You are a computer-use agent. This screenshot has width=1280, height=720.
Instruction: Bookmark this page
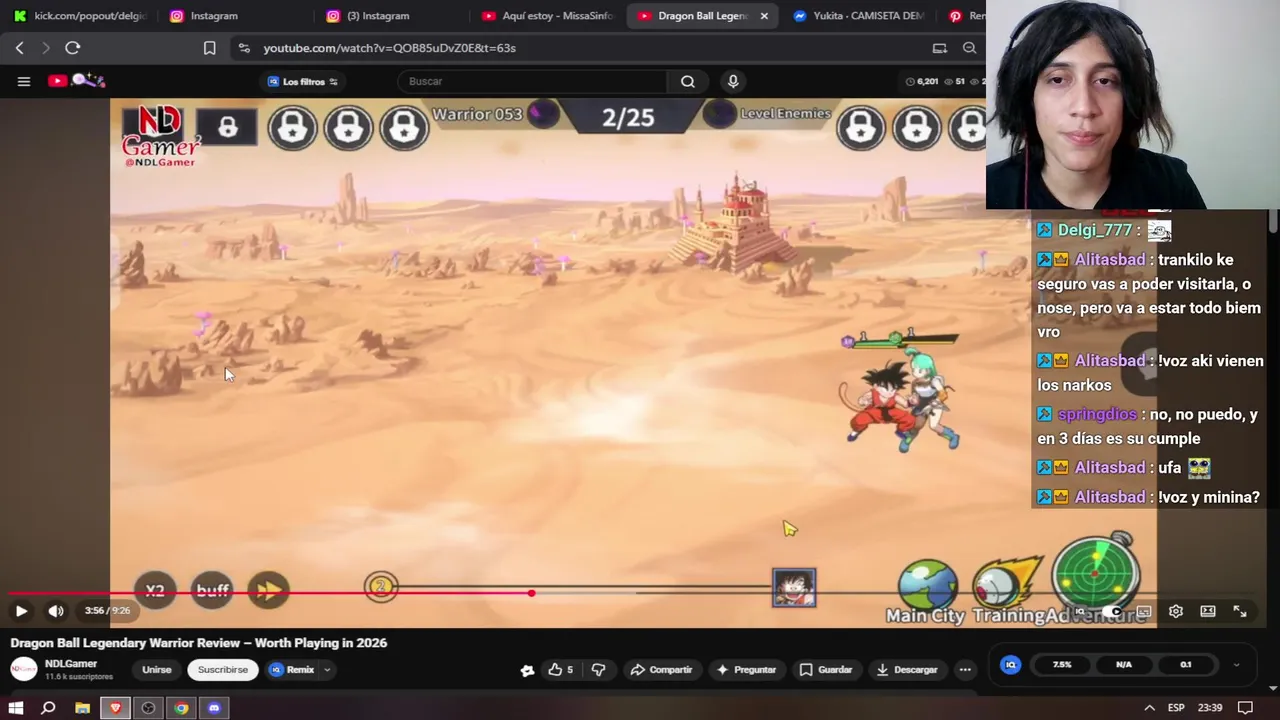pos(209,48)
